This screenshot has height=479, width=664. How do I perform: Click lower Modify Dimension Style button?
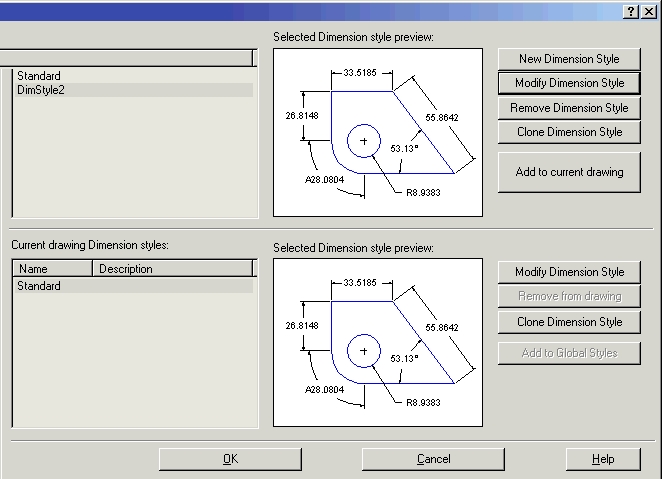pos(569,272)
